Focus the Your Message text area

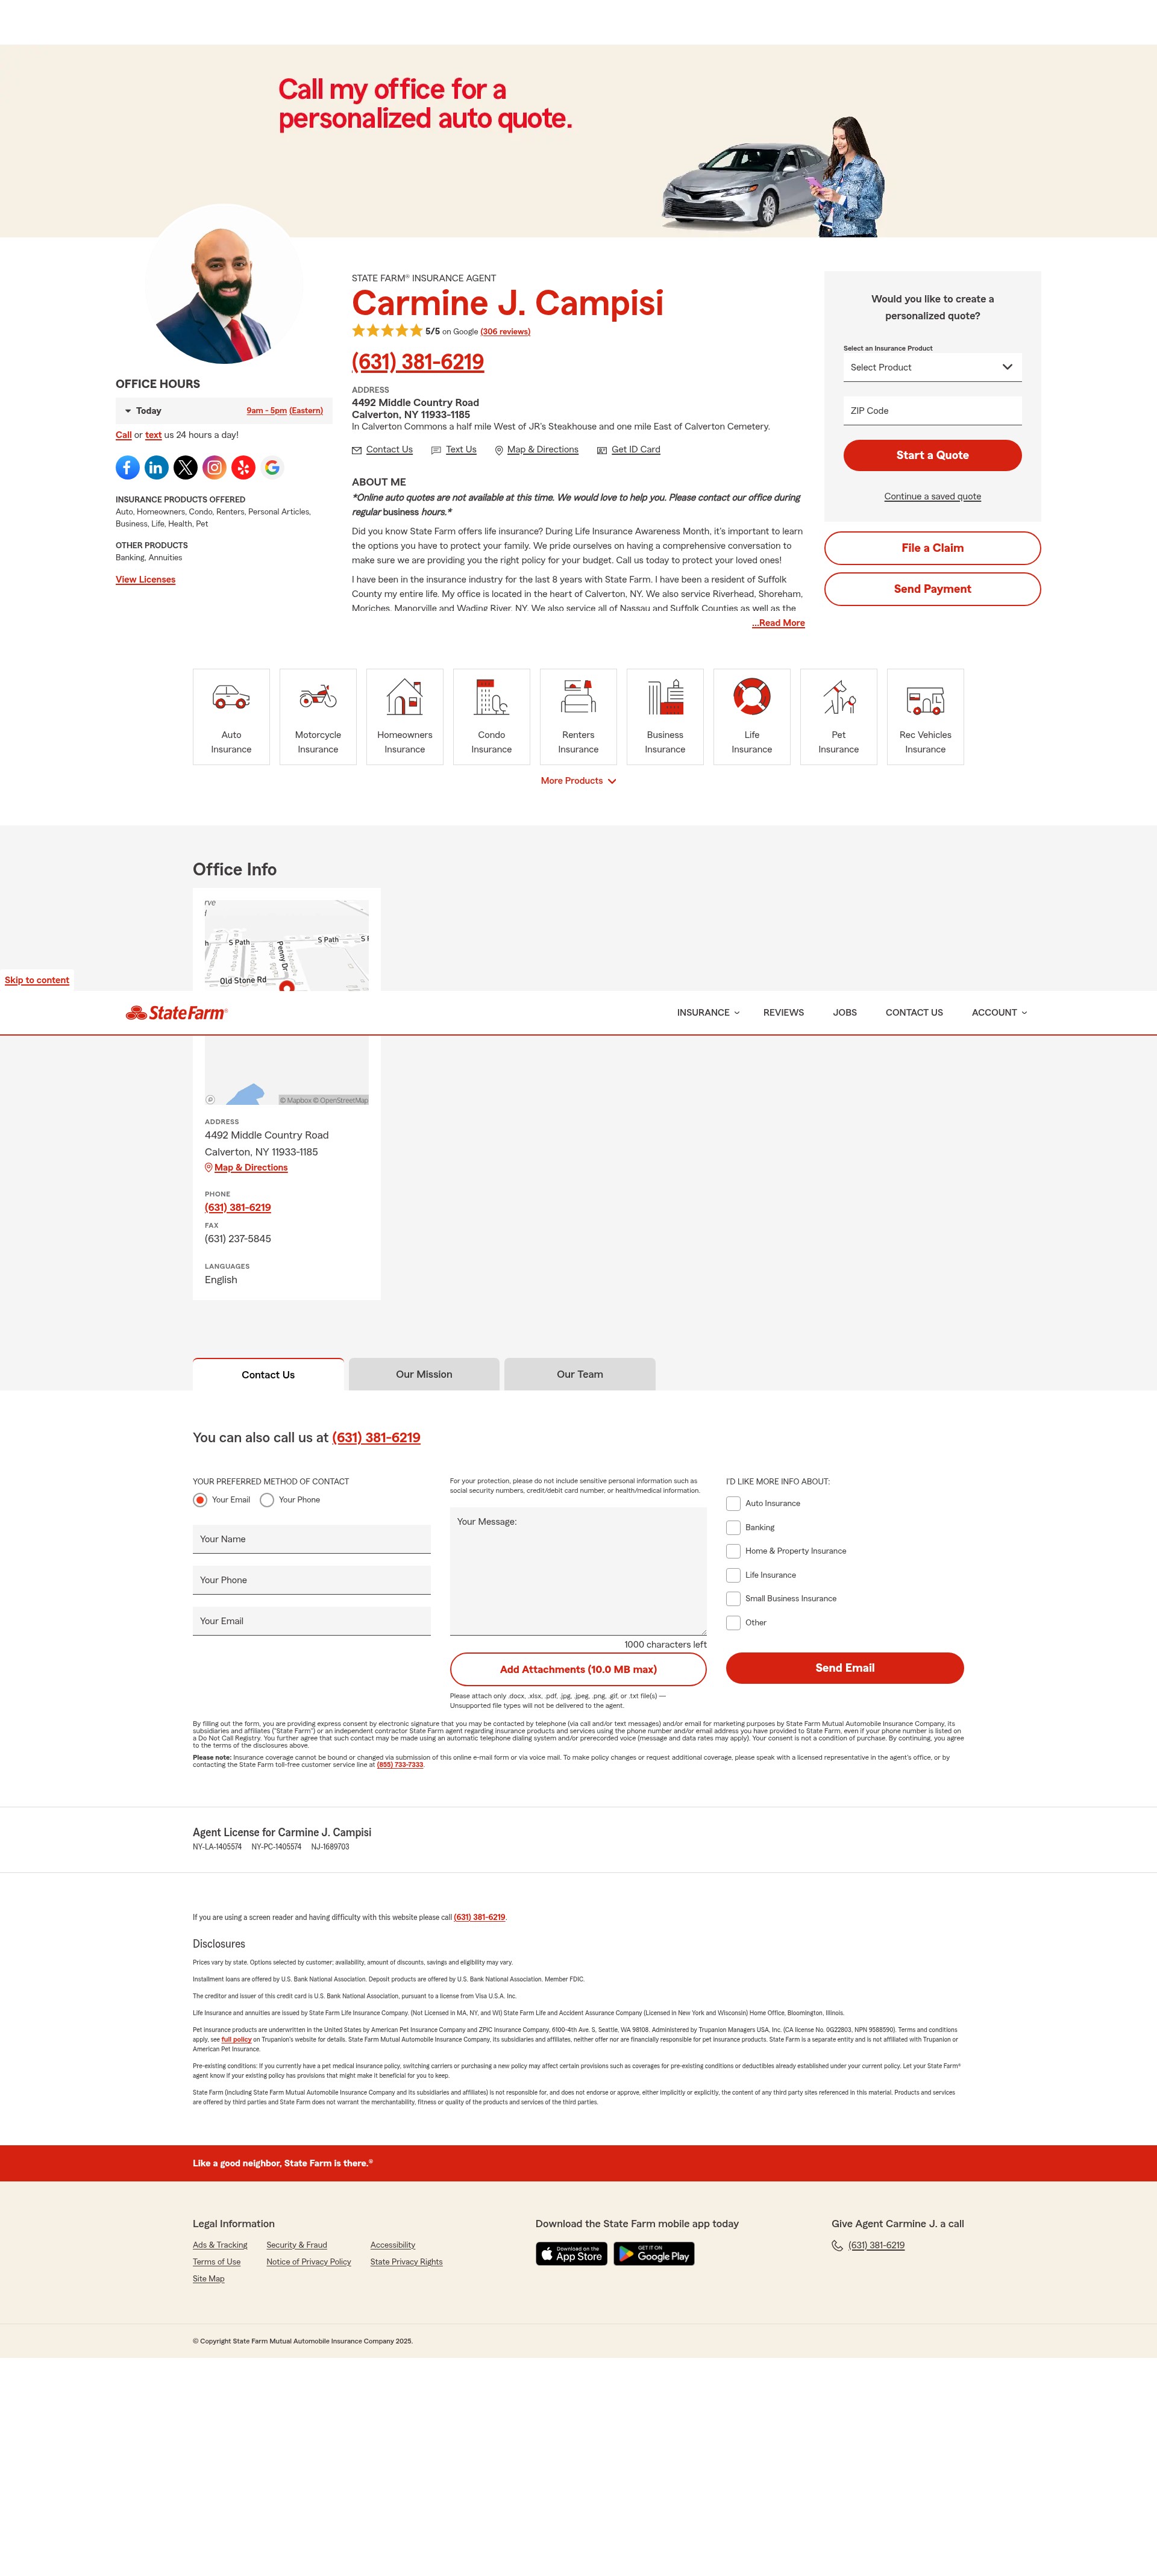pos(578,1571)
